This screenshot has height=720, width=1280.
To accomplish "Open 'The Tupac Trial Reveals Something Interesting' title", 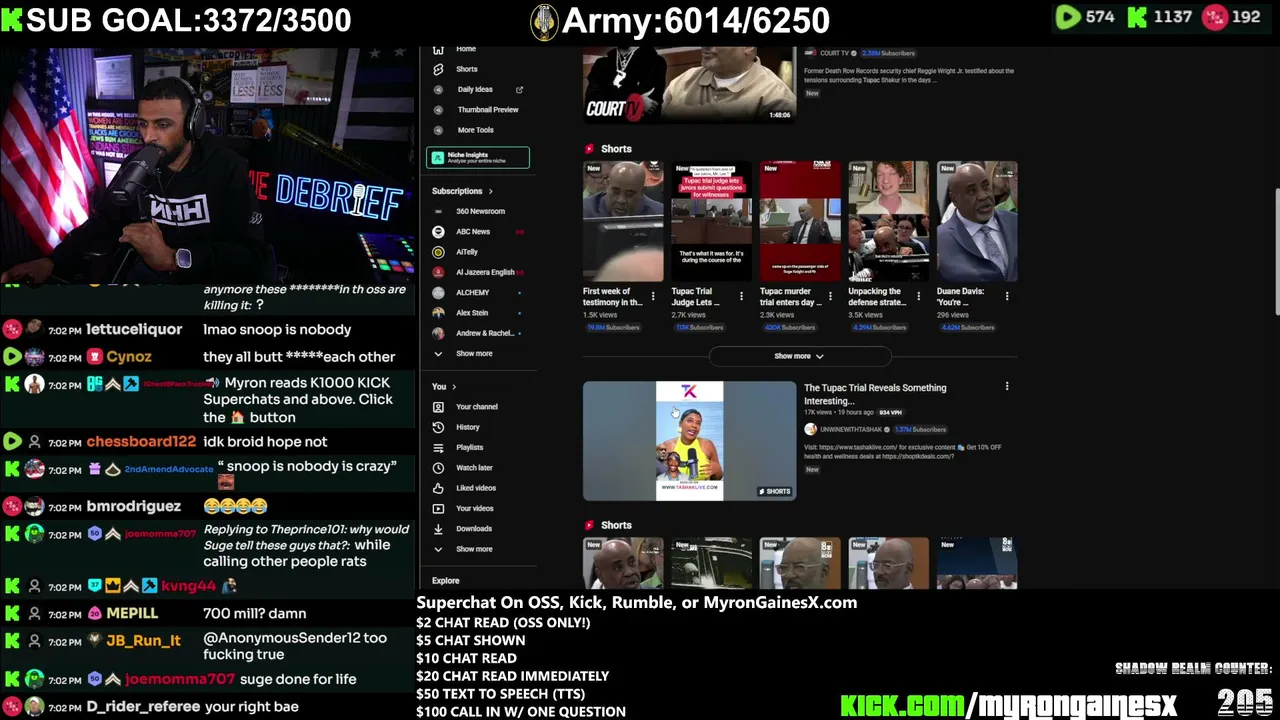I will [875, 394].
